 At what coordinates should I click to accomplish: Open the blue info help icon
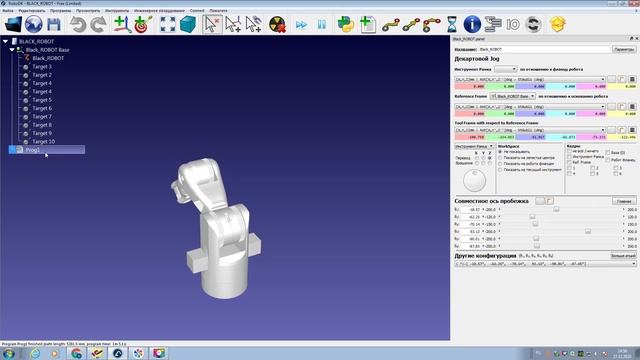(472, 24)
